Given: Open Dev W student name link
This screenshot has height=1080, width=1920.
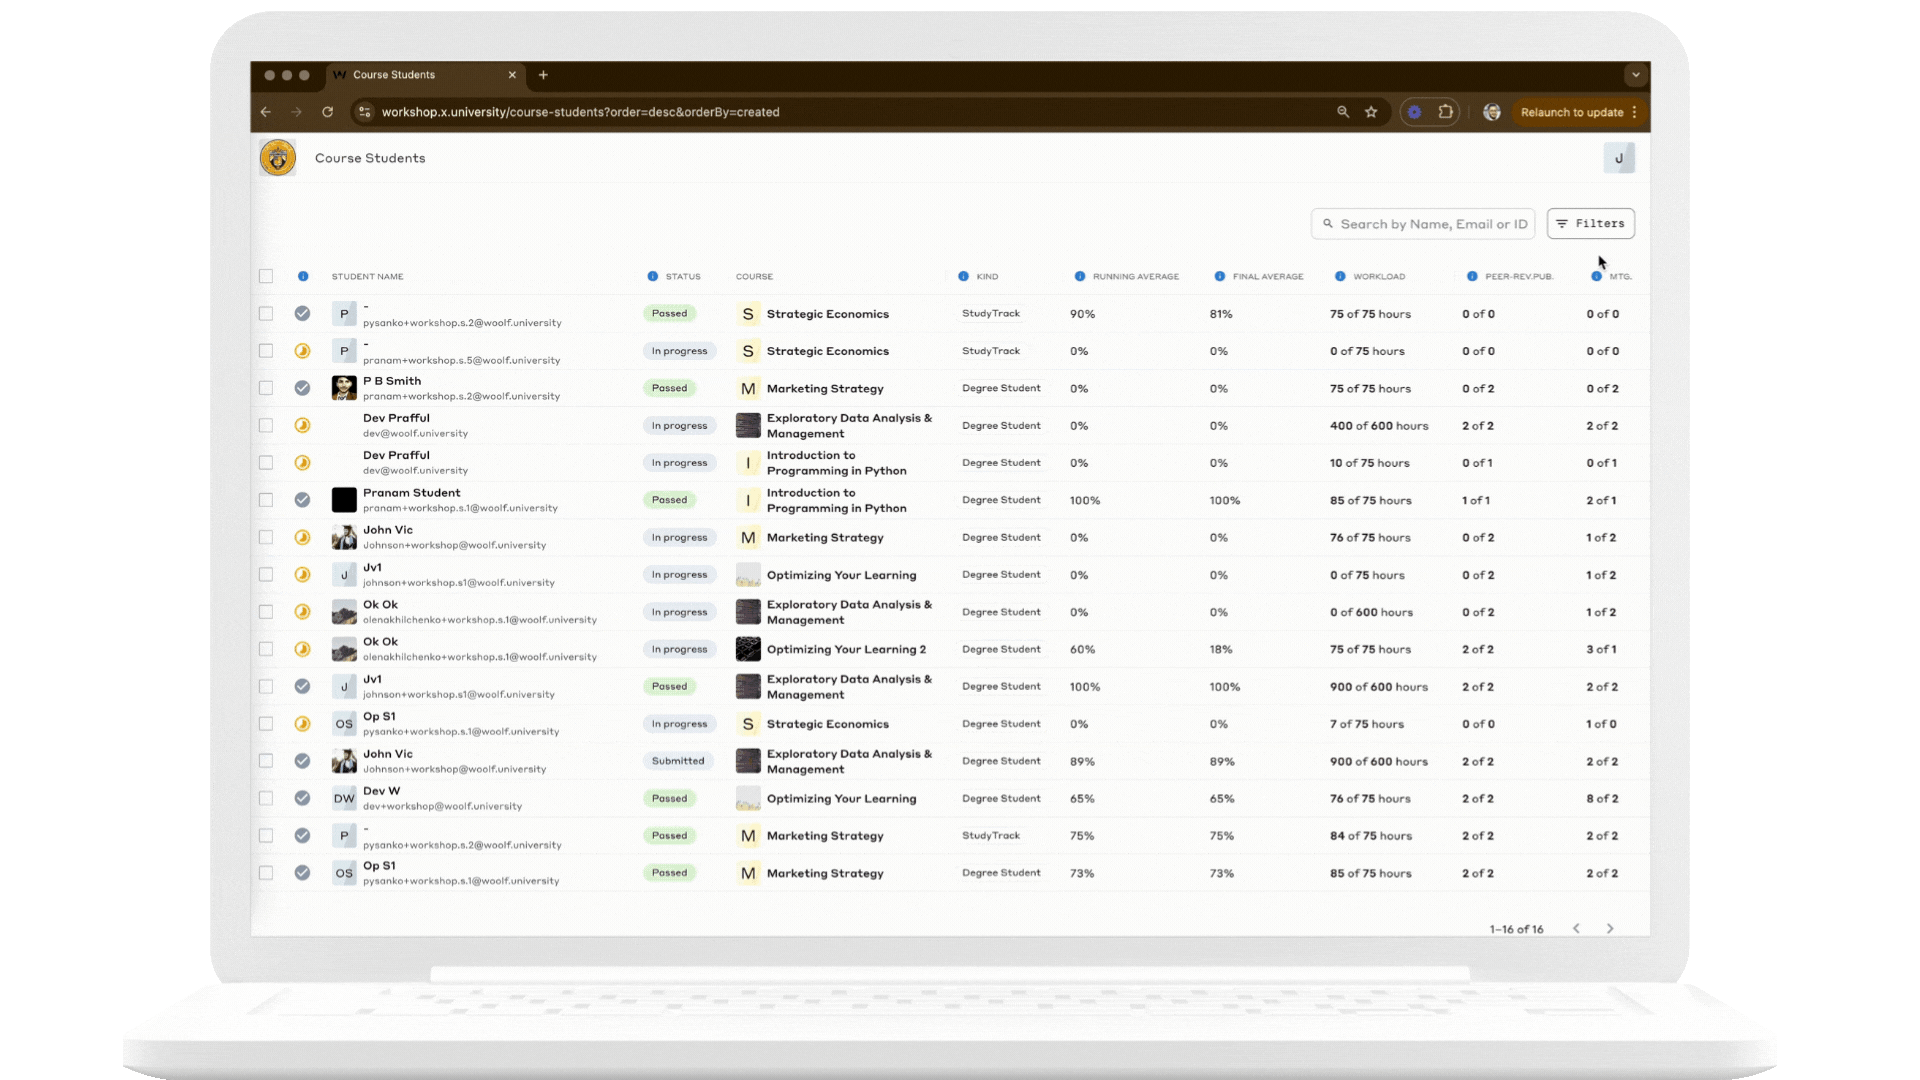Looking at the screenshot, I should point(381,791).
